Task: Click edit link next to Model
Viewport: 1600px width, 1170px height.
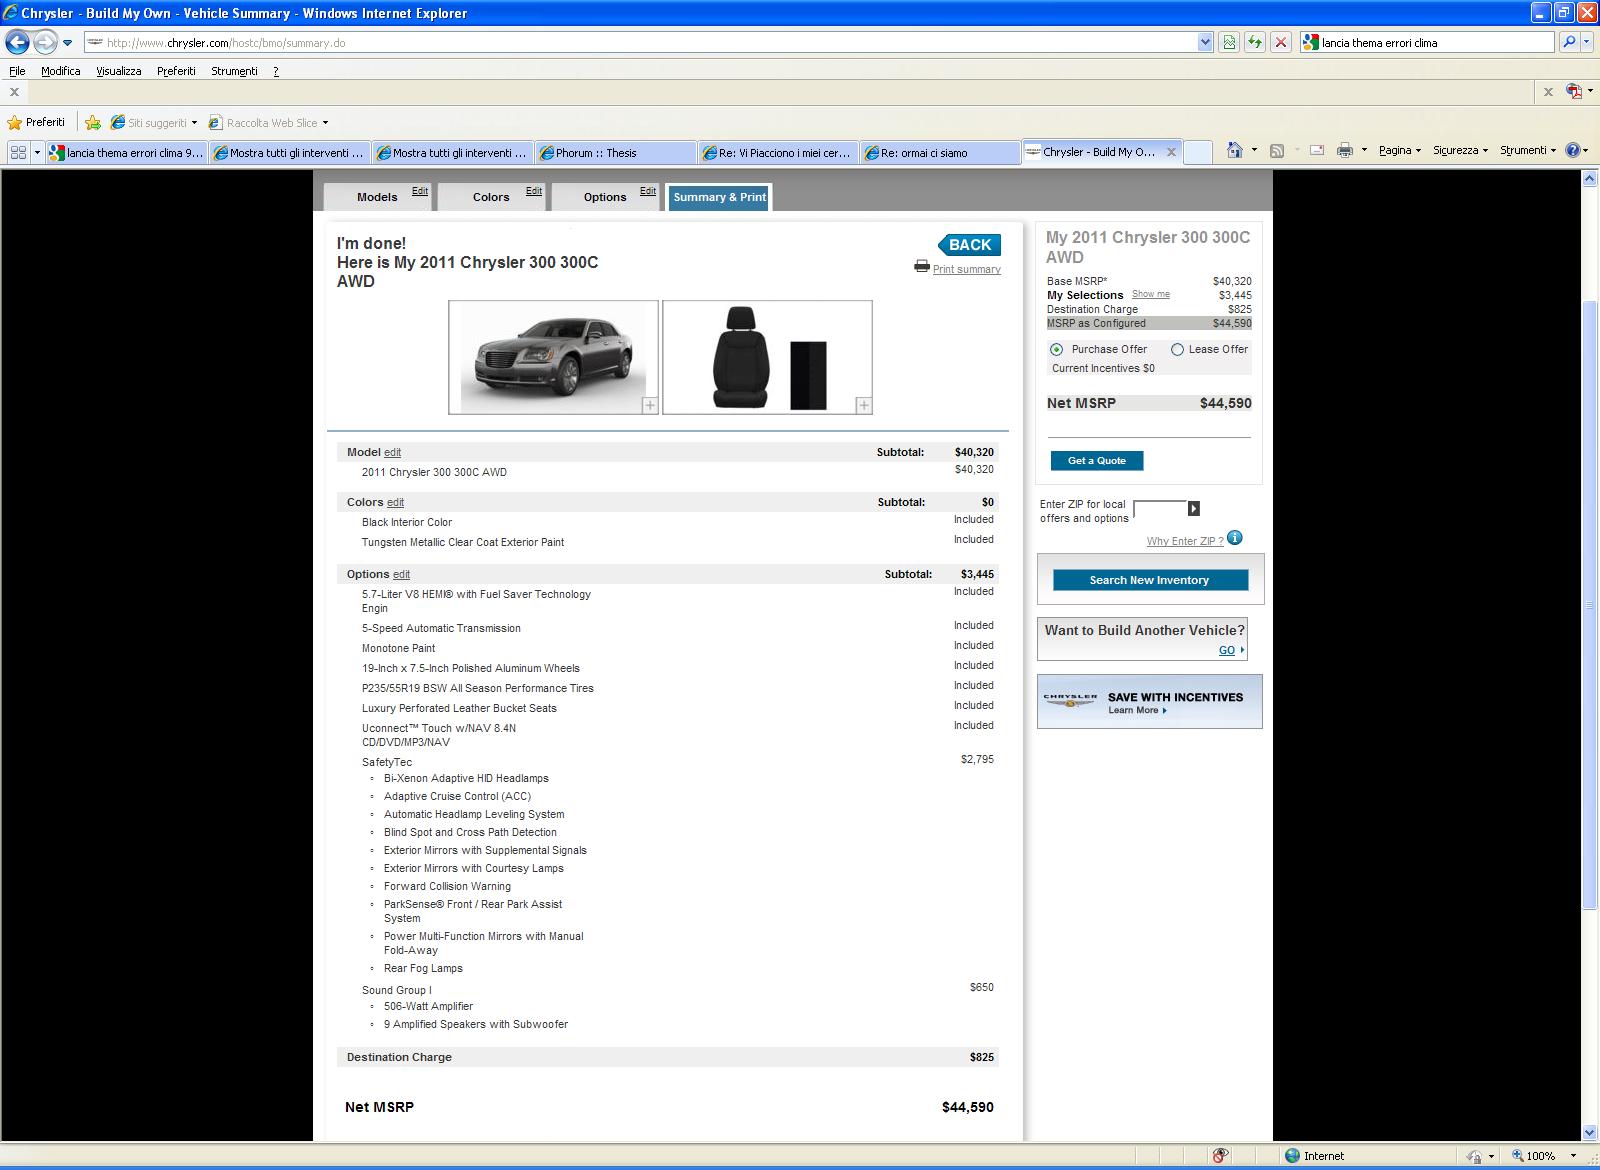Action: click(392, 453)
